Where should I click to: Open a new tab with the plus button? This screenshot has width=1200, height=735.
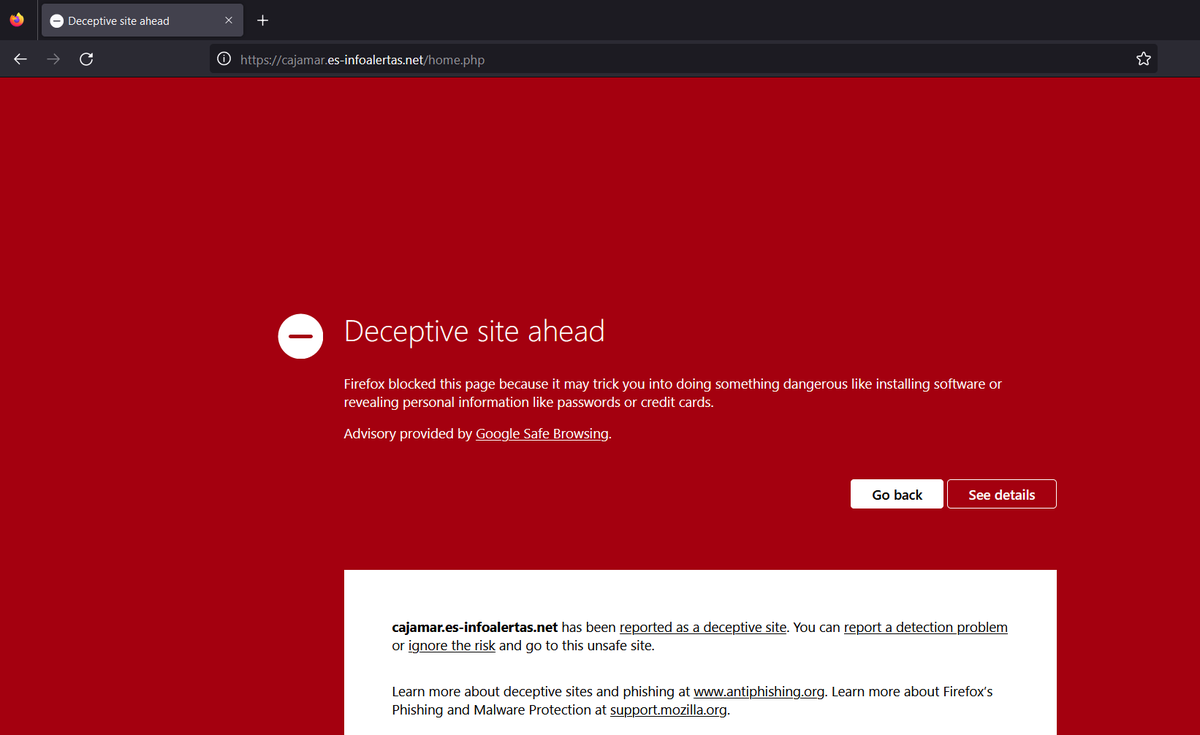tap(263, 20)
